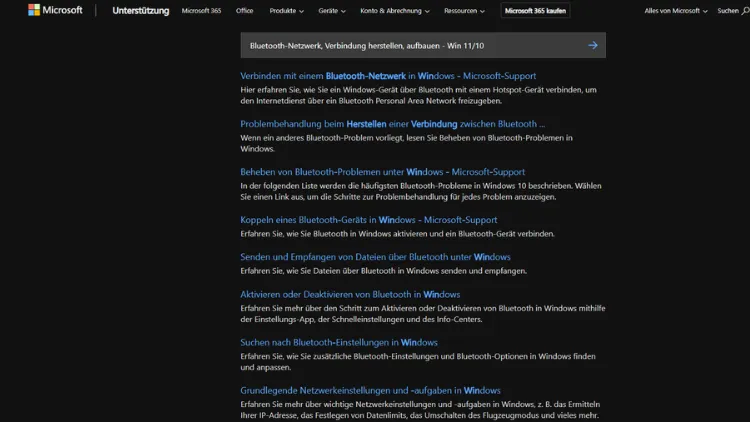Open Senden und Empfangen von Dateien result

click(375, 257)
